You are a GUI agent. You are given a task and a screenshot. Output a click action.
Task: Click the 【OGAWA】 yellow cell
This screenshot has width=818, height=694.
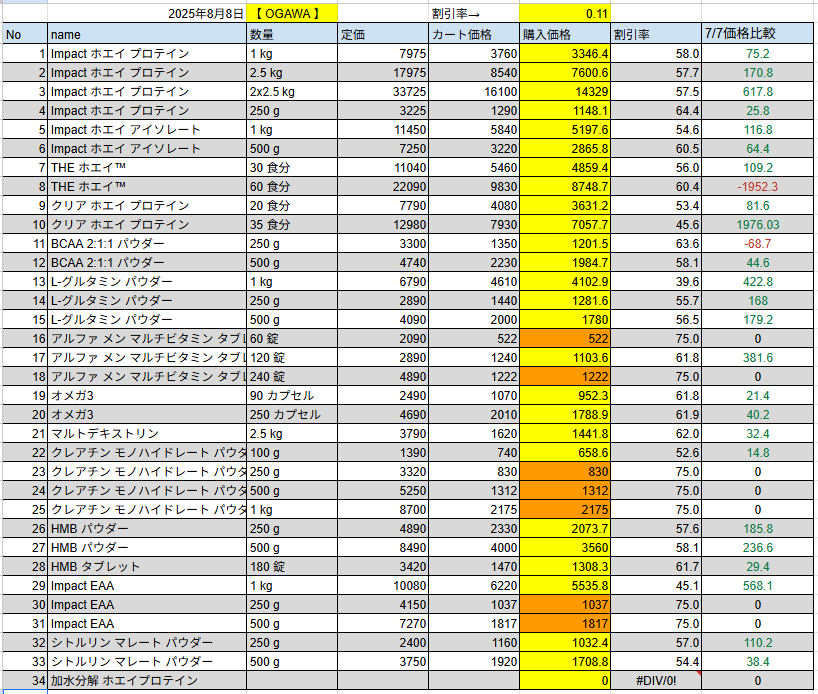pos(292,14)
